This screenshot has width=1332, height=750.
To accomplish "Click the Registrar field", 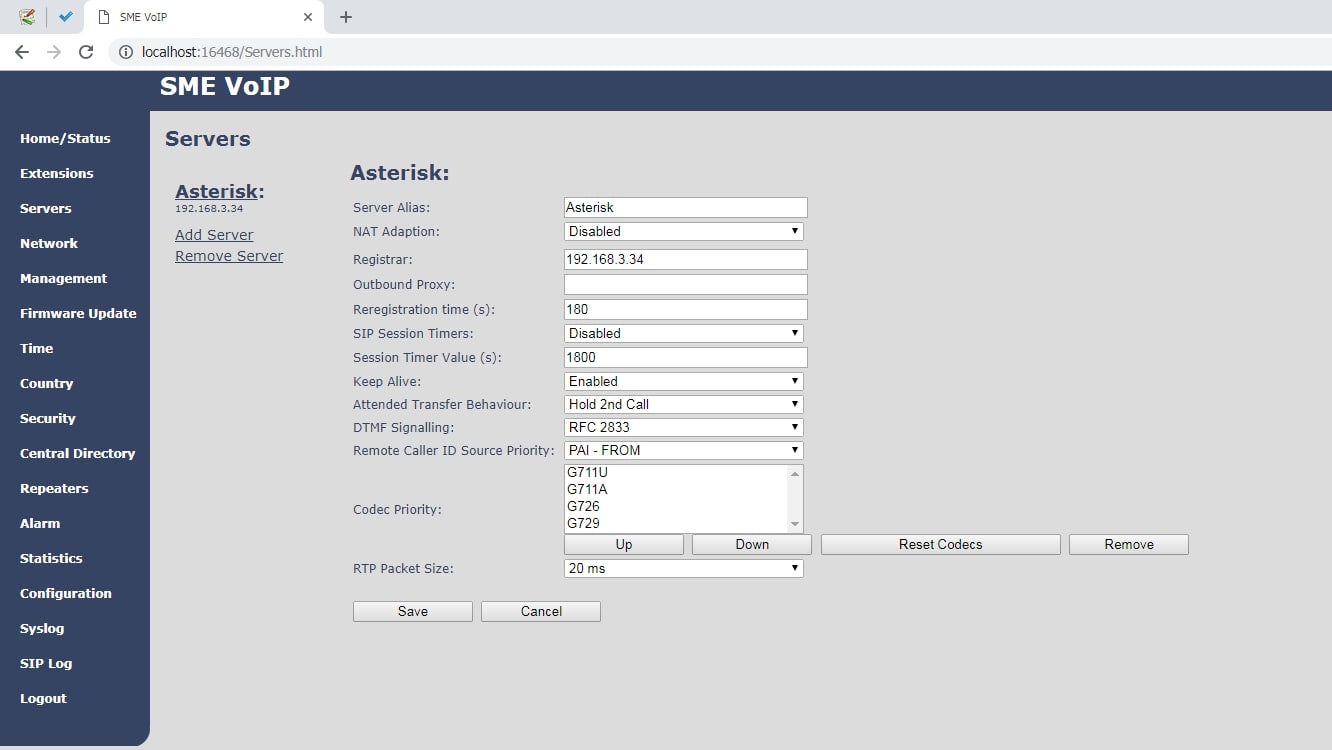I will [685, 259].
